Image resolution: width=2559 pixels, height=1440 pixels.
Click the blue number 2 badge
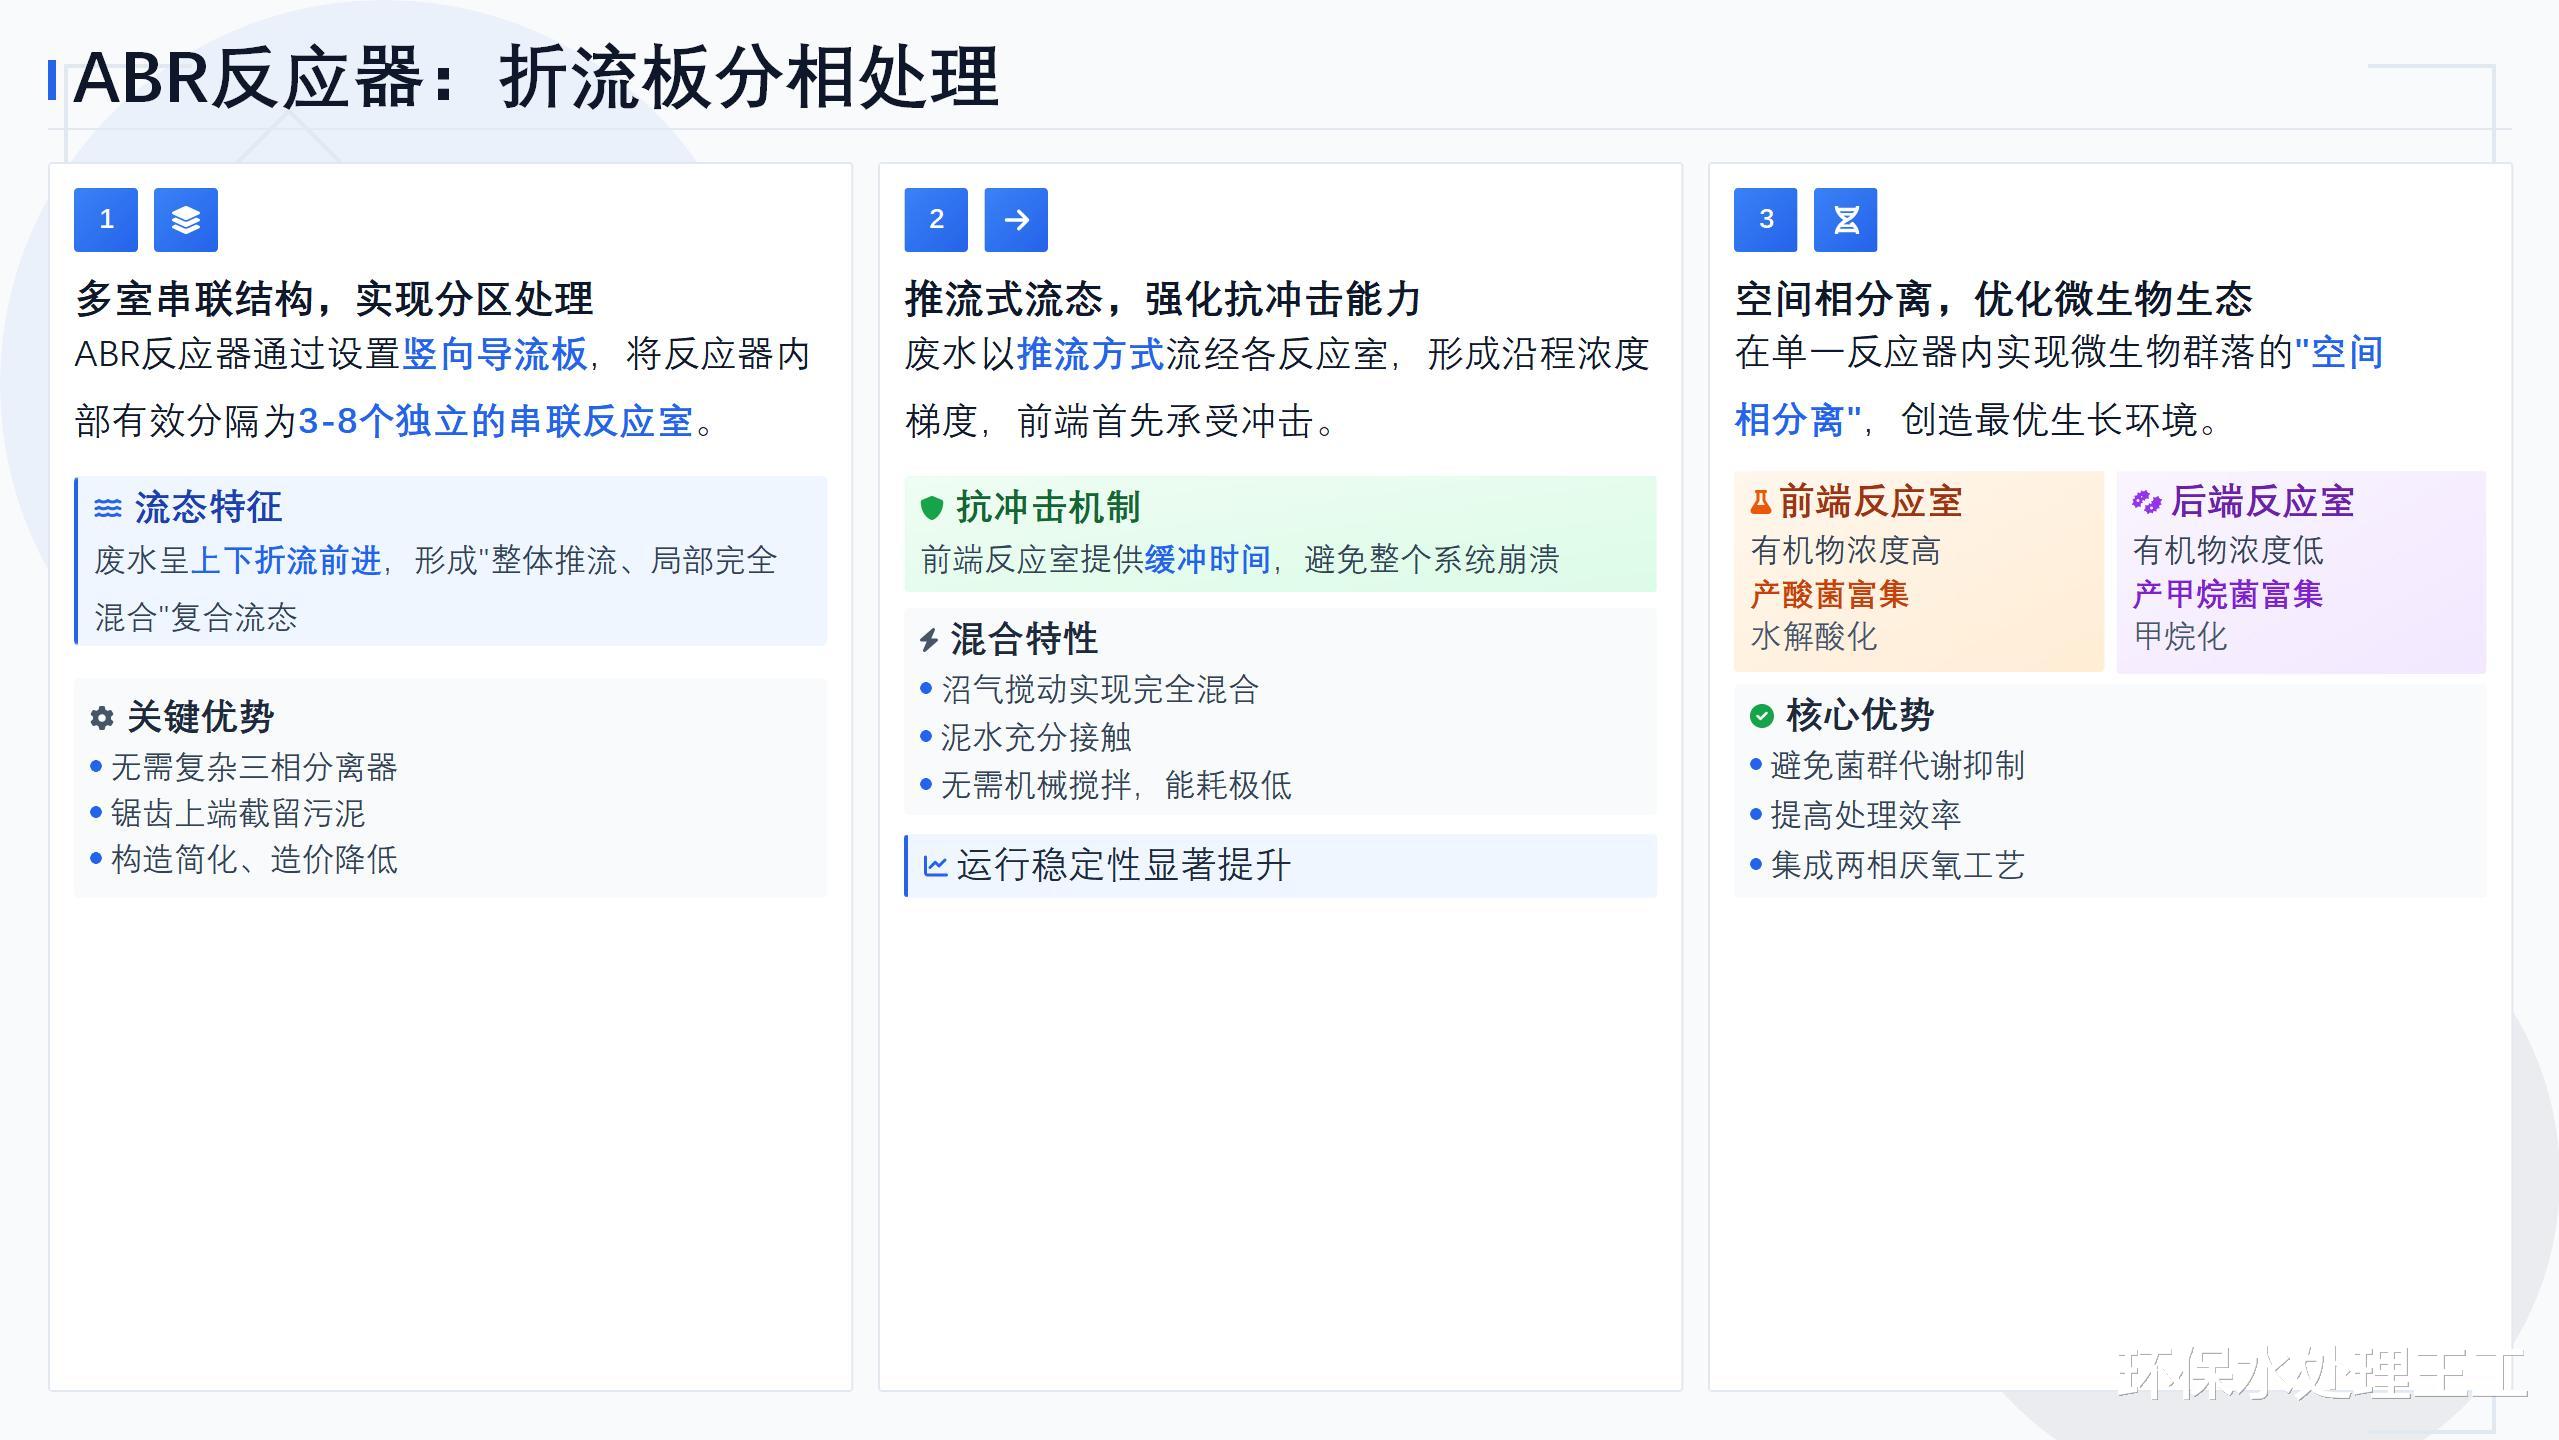coord(936,220)
